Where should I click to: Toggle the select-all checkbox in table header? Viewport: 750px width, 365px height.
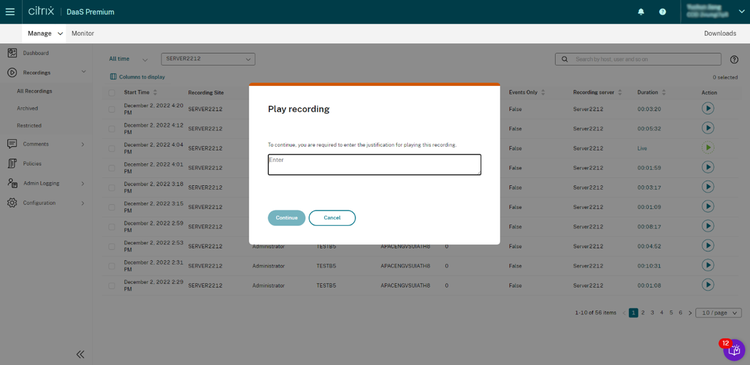point(111,92)
